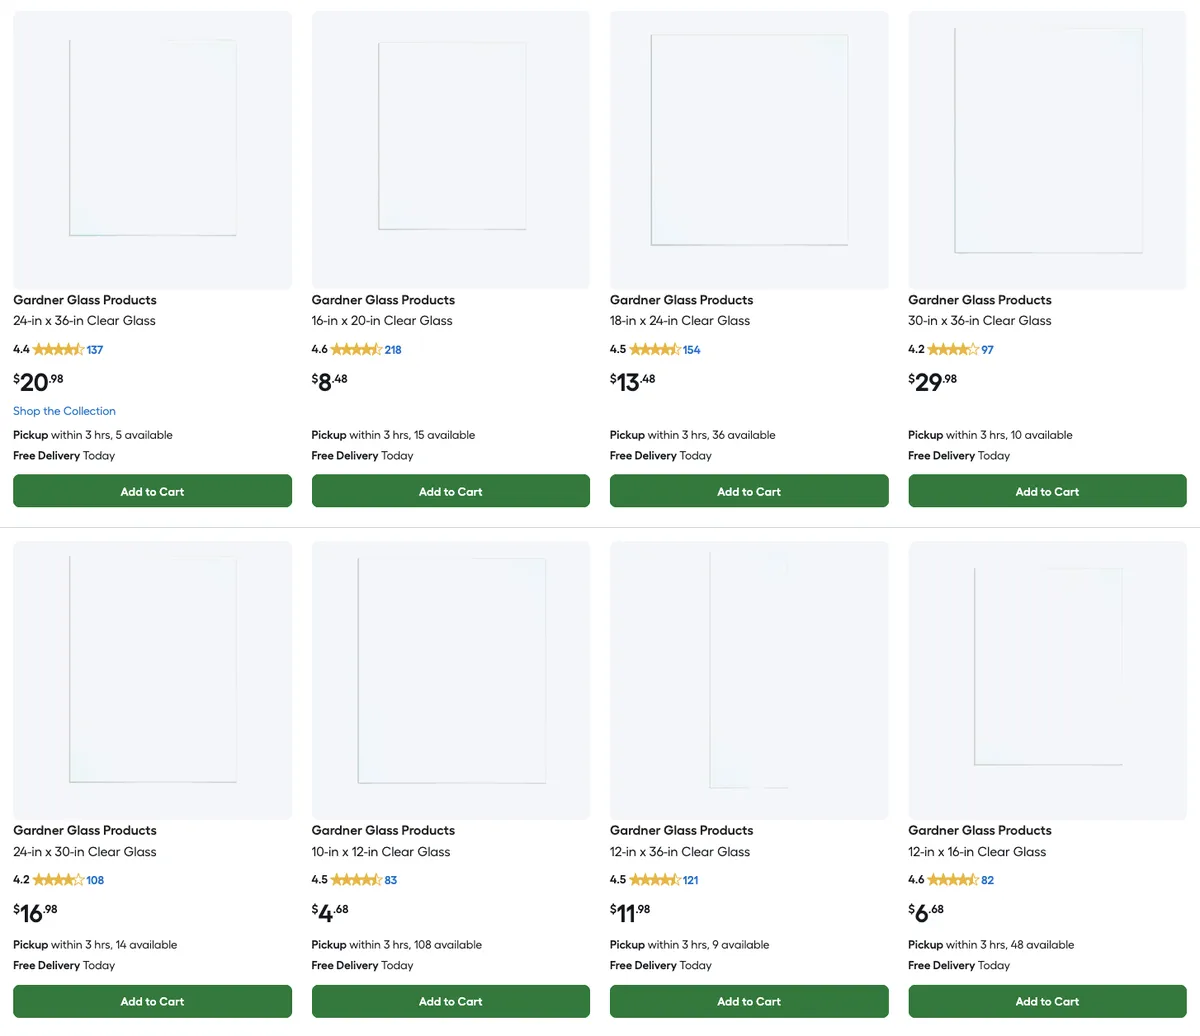Open the 18-in x 24-in Clear Glass product title
This screenshot has width=1200, height=1036.
click(x=679, y=321)
